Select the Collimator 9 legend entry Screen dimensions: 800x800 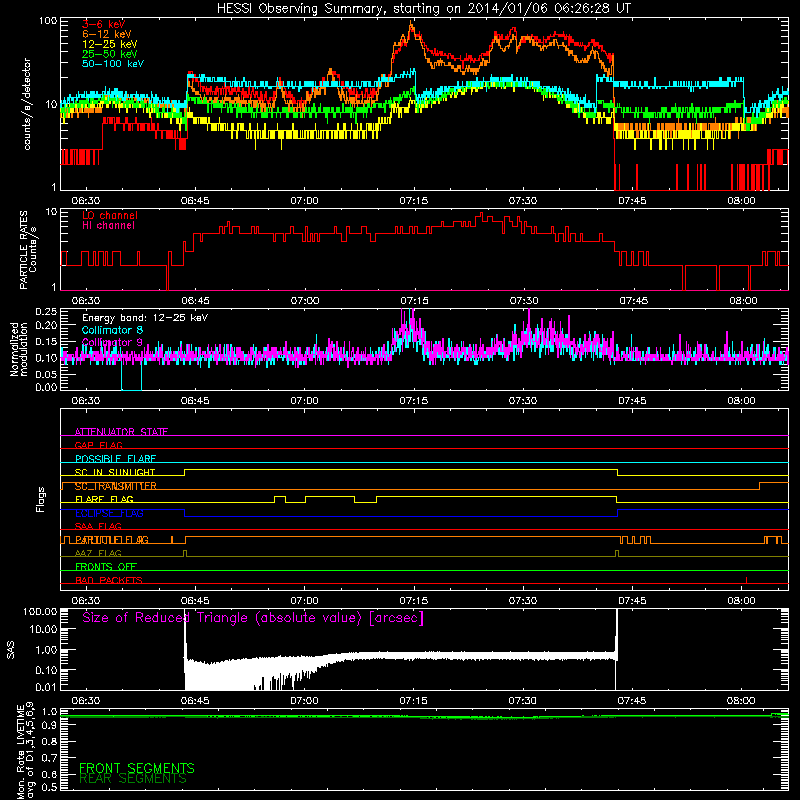click(112, 342)
